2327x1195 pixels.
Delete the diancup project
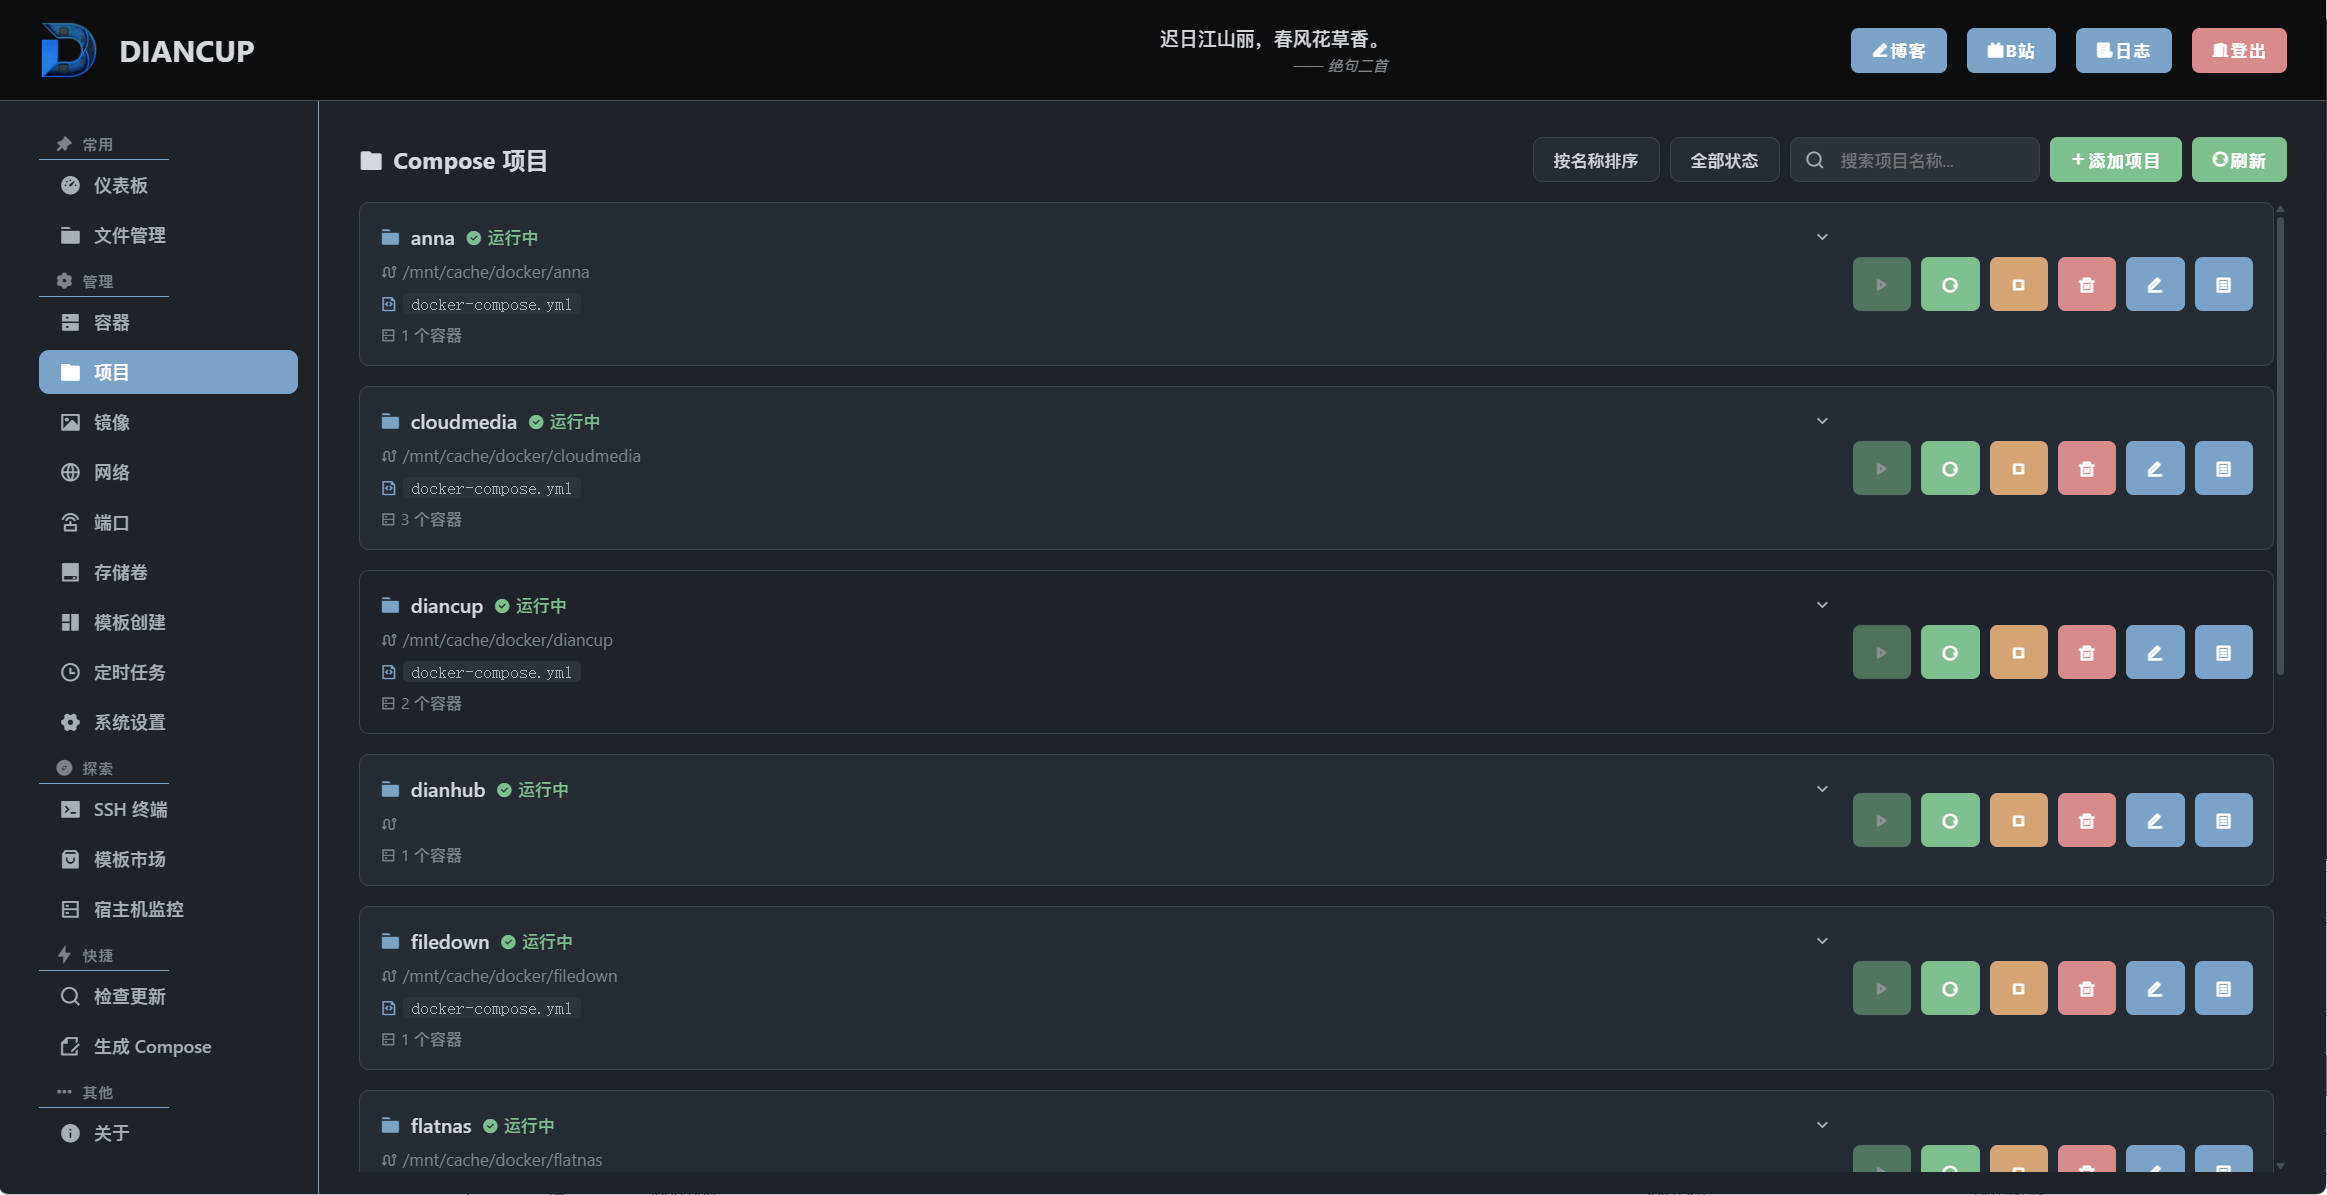pos(2086,653)
